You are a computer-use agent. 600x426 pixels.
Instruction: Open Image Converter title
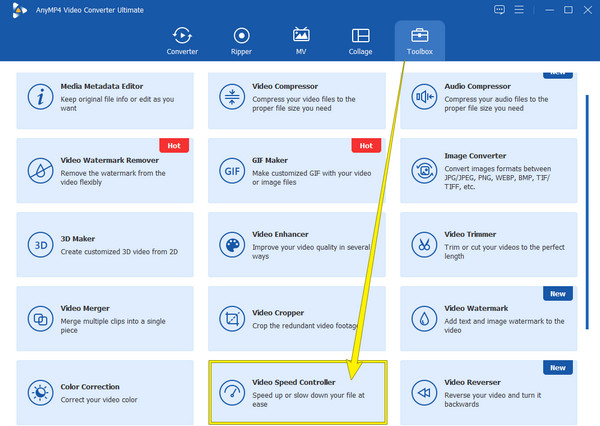click(475, 156)
